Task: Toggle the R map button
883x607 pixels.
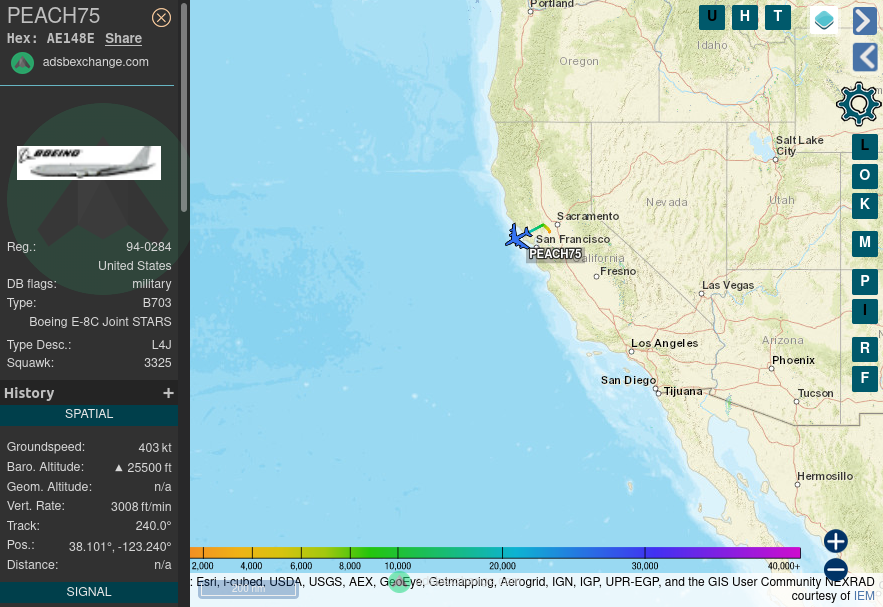Action: pos(864,349)
